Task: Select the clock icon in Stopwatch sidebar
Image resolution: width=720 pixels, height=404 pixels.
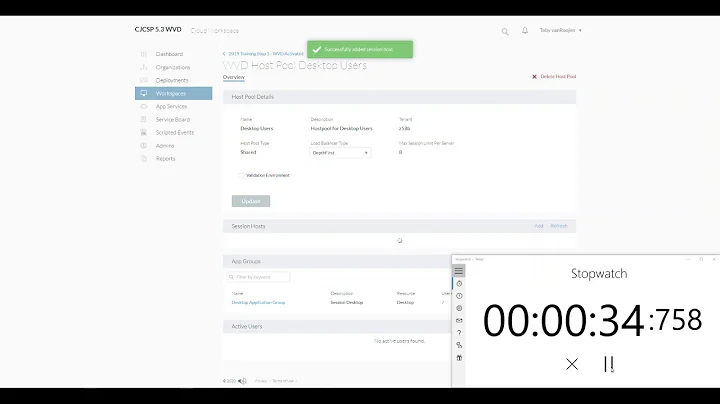Action: click(x=459, y=296)
